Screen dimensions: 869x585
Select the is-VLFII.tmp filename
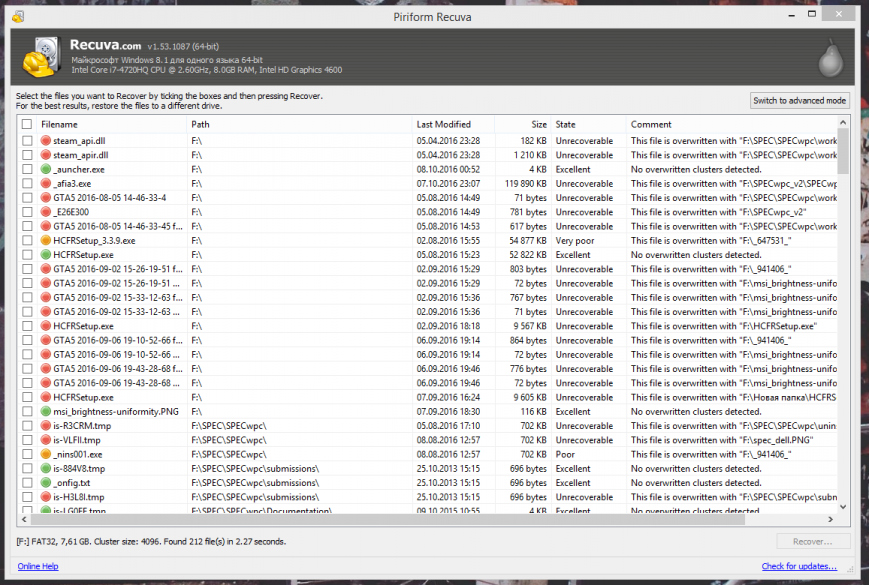point(77,440)
